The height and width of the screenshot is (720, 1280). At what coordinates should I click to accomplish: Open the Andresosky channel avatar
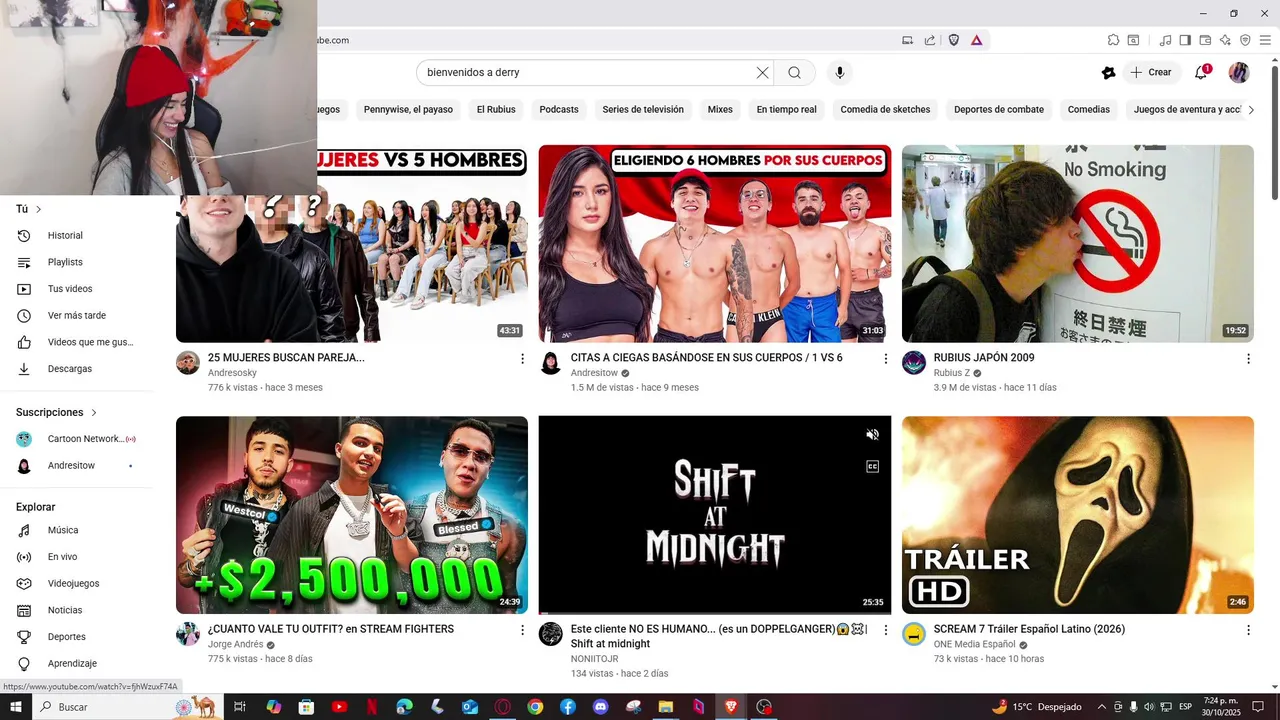(188, 362)
